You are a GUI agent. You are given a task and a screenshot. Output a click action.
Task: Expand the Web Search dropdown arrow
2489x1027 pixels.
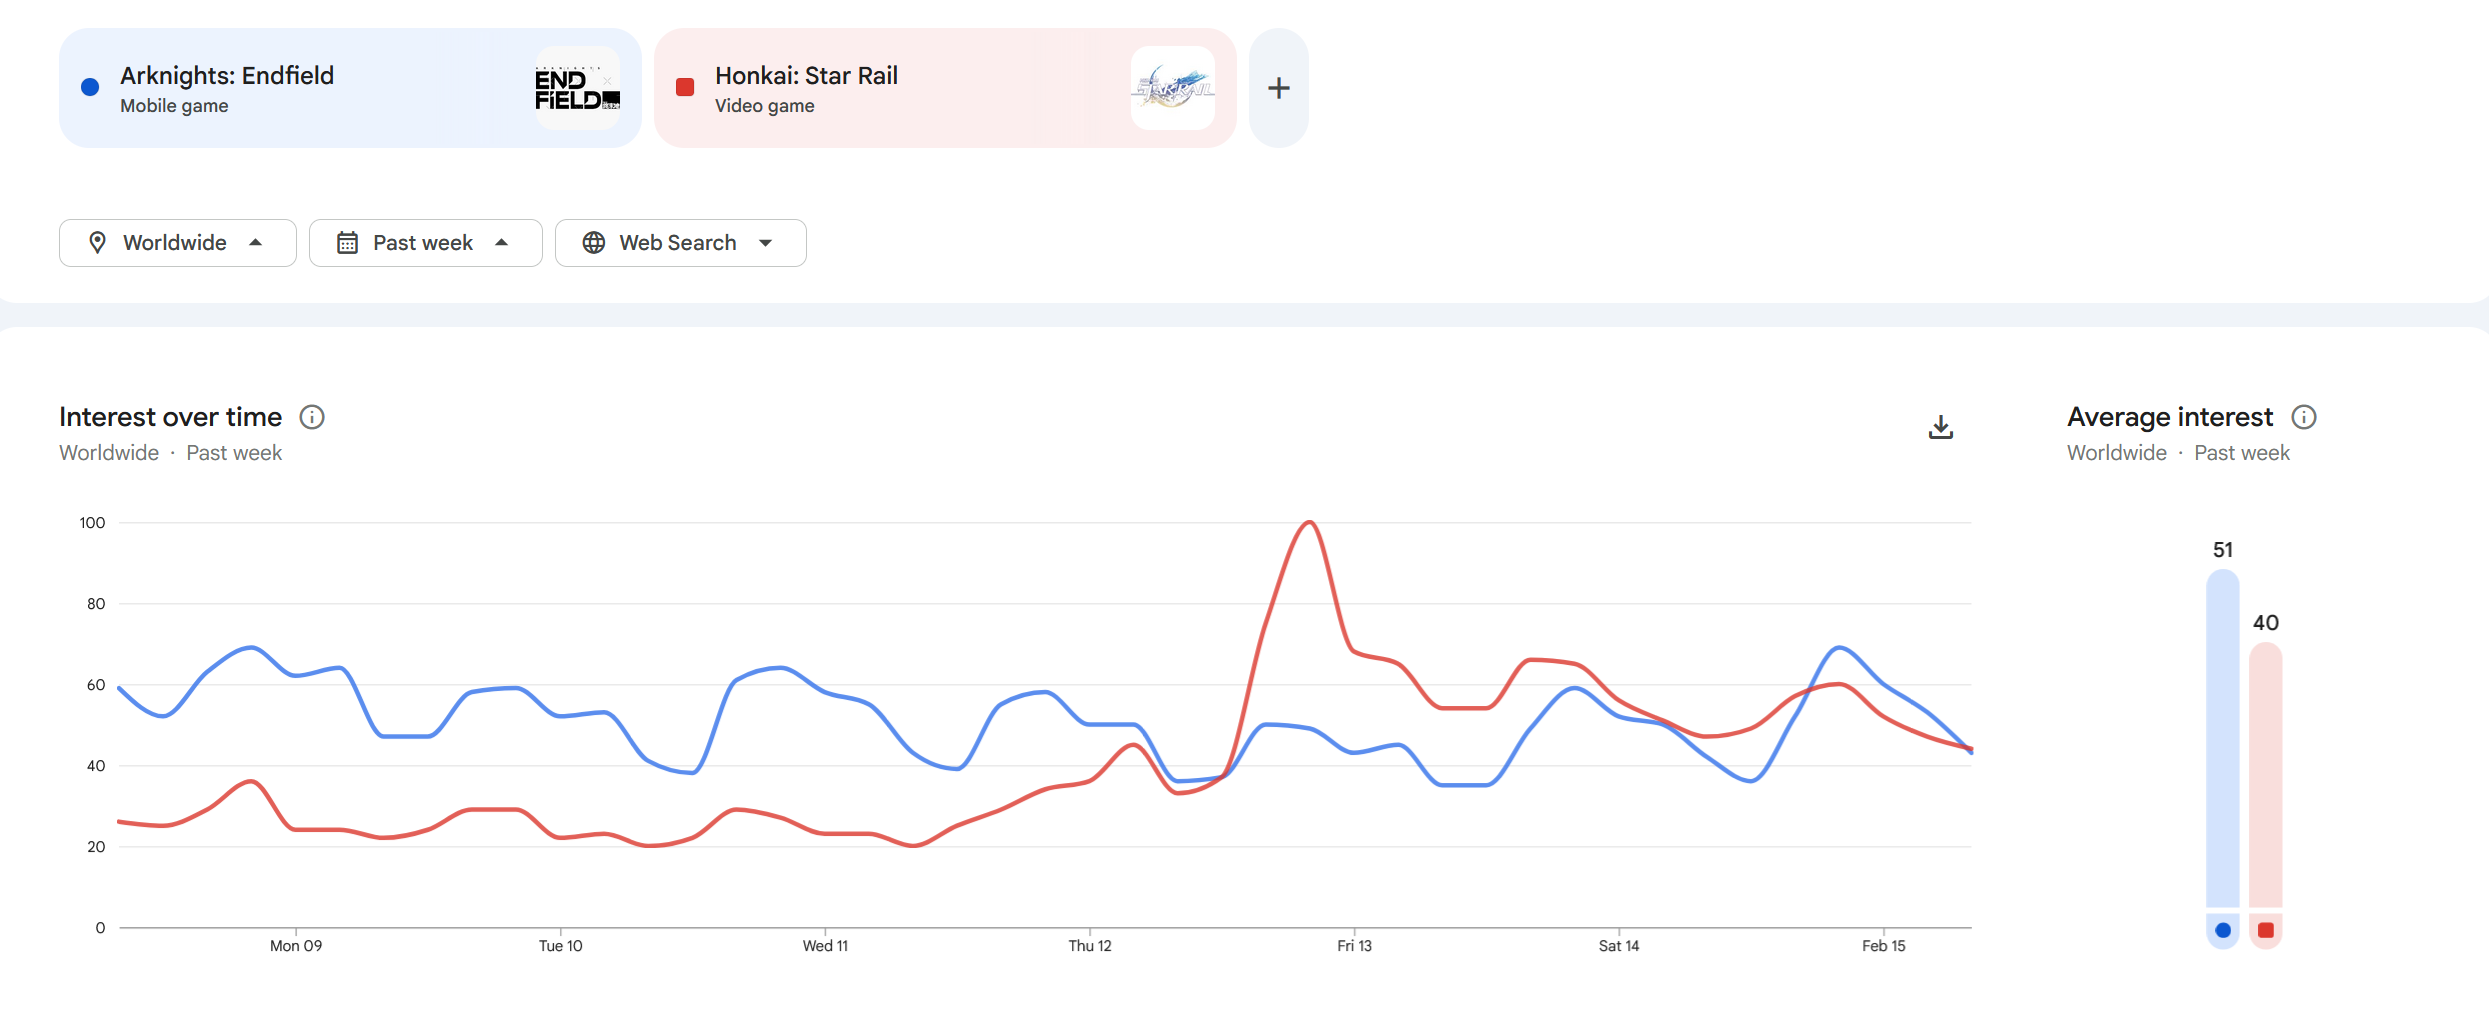(x=766, y=243)
